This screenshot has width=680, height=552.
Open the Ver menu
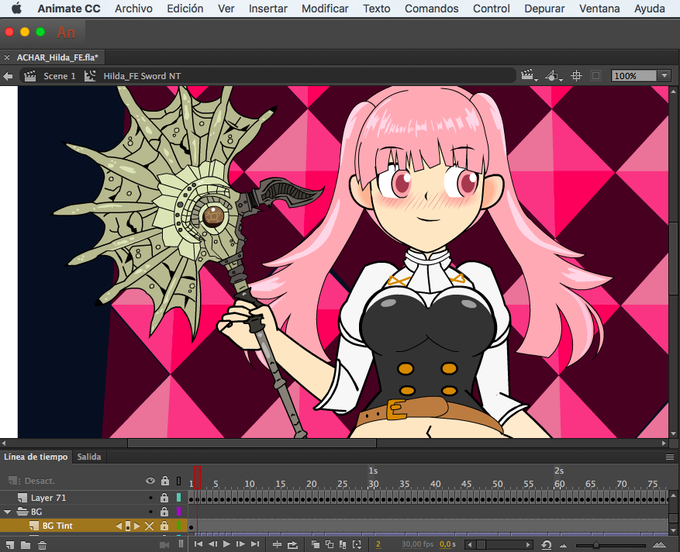226,8
